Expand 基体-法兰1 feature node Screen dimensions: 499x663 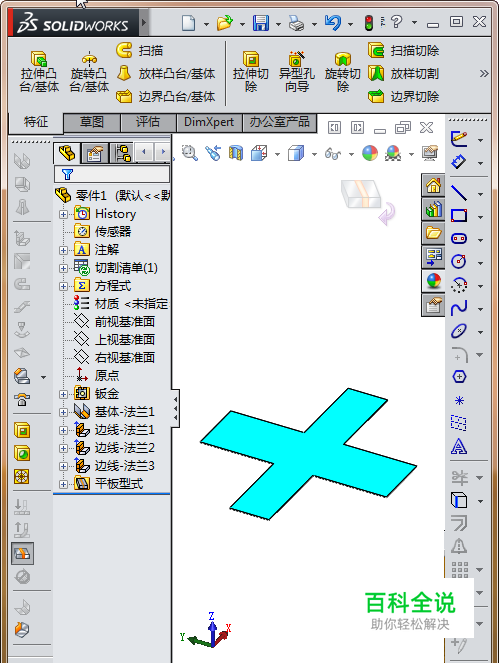(x=63, y=412)
